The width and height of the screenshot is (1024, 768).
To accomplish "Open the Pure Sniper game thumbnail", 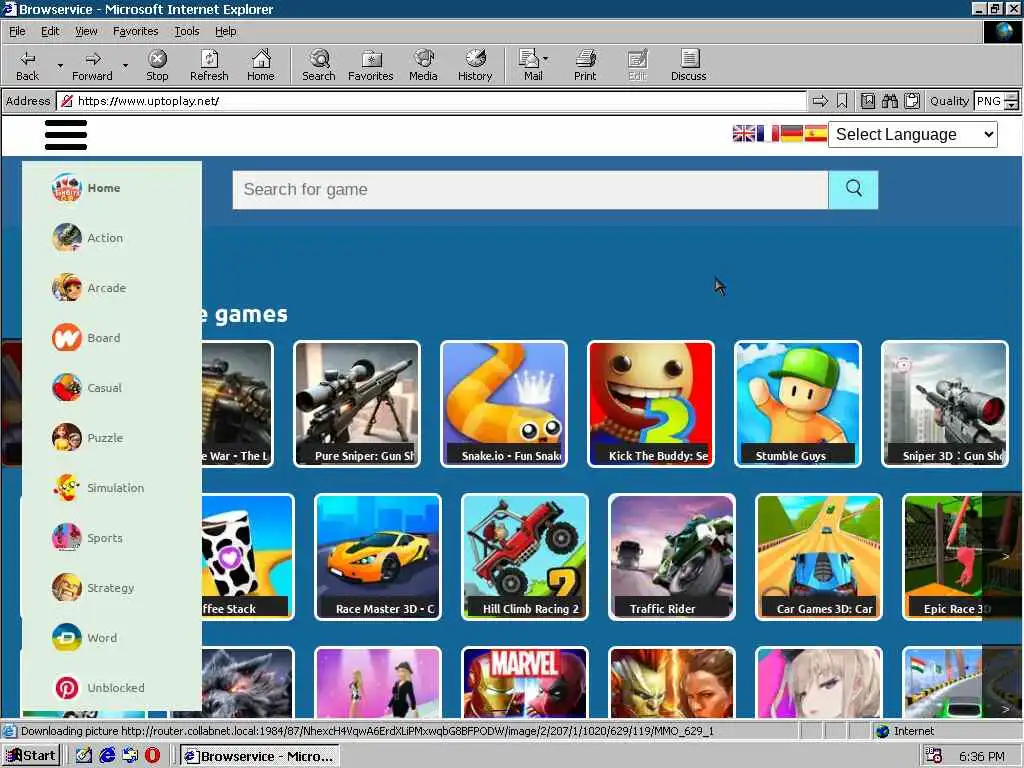I will pos(357,404).
